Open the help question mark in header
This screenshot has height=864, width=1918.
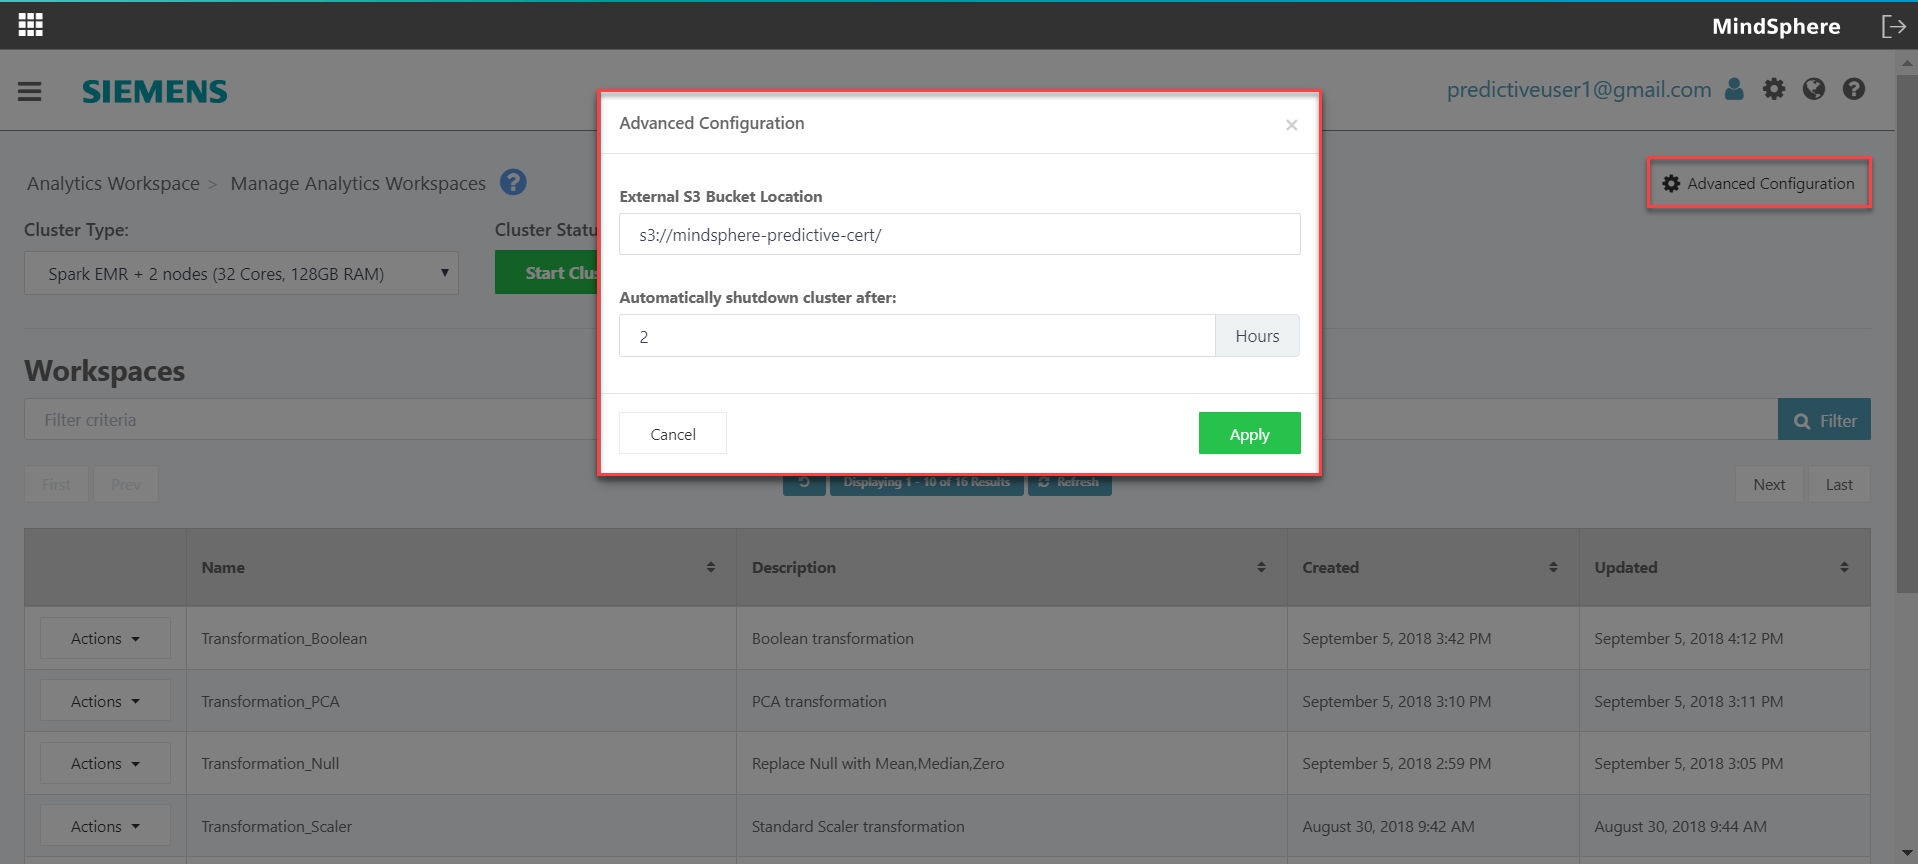pyautogui.click(x=1854, y=89)
